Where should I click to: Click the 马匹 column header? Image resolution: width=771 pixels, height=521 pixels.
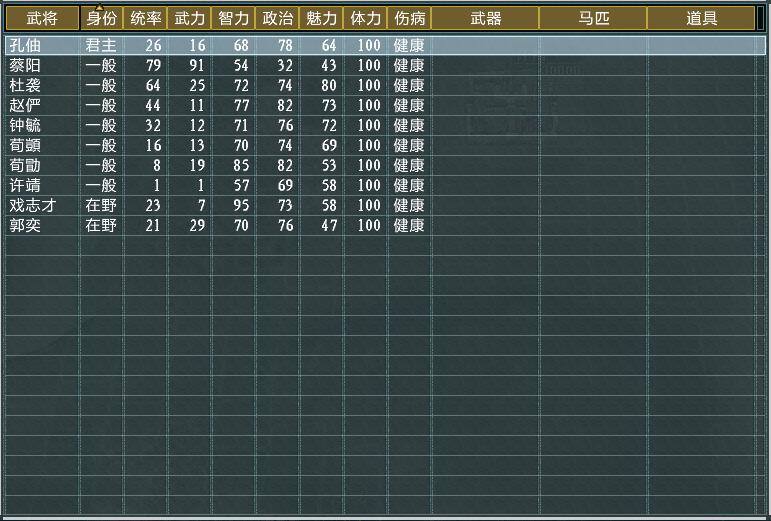tap(593, 19)
